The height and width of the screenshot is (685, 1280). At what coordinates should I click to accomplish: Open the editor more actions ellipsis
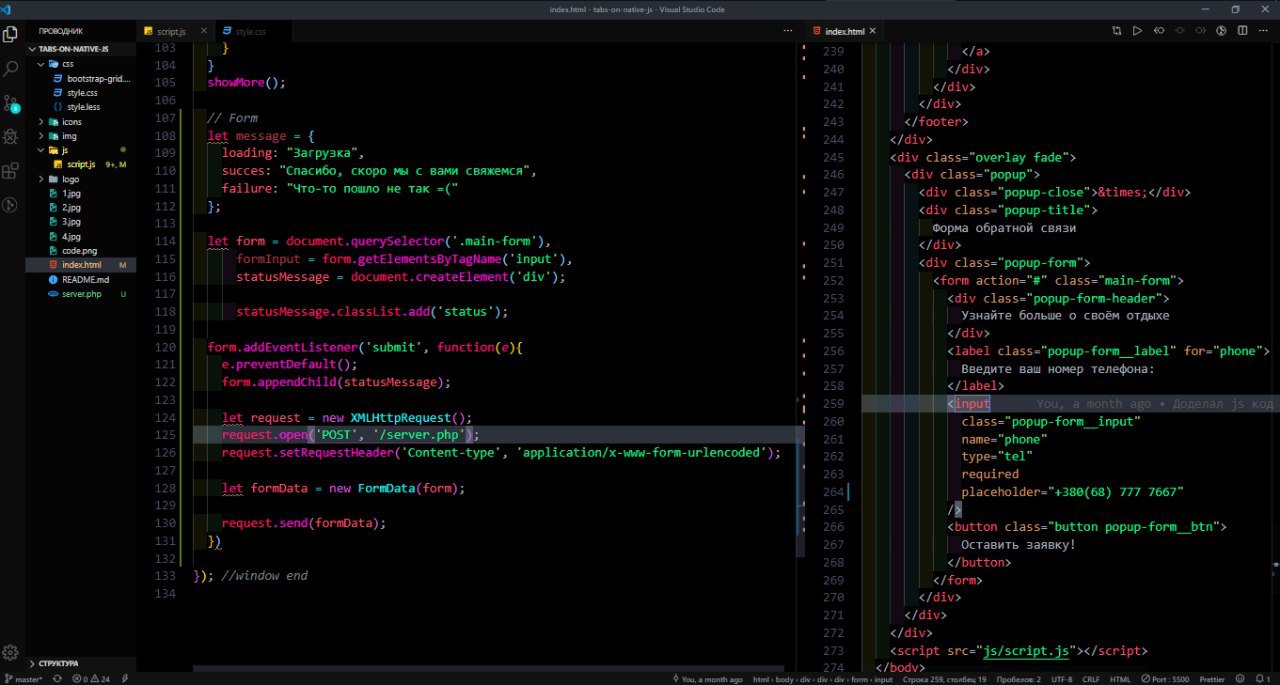[1263, 31]
